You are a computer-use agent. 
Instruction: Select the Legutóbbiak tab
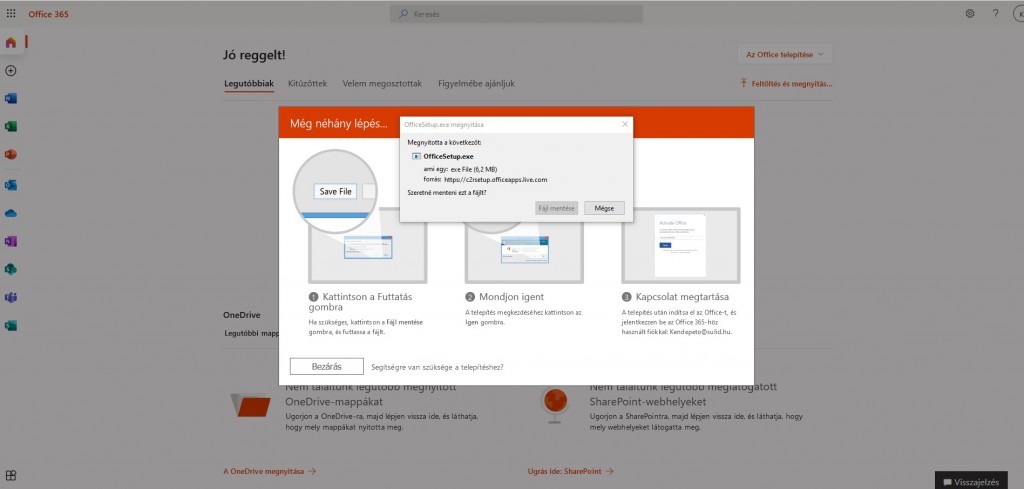pos(249,84)
